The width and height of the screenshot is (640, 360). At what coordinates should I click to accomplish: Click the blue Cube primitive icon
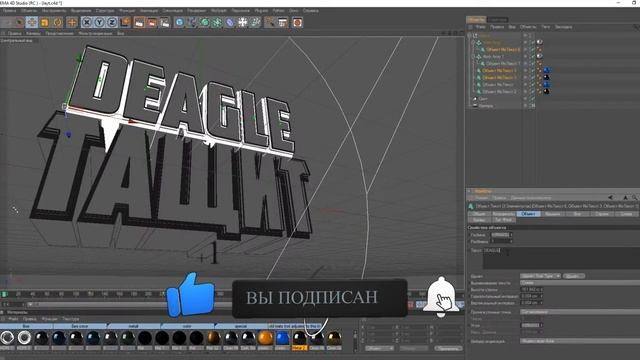(x=179, y=22)
